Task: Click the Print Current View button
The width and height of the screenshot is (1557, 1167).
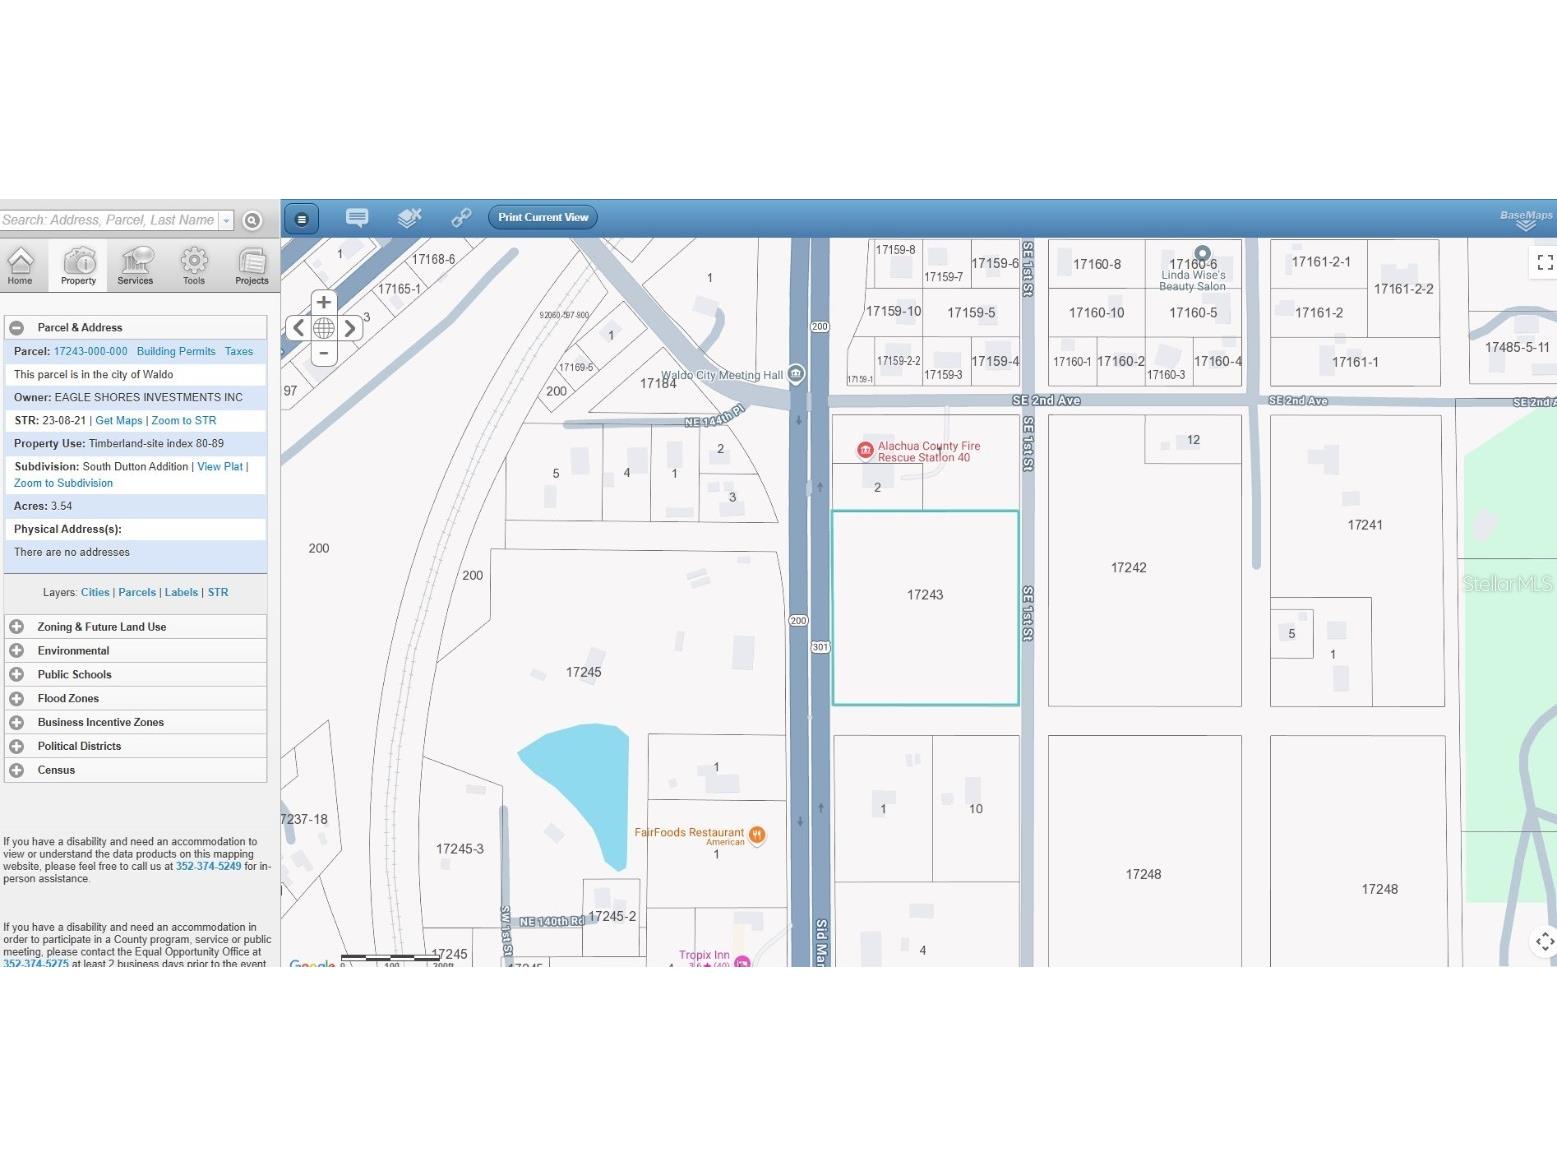Action: pyautogui.click(x=542, y=217)
